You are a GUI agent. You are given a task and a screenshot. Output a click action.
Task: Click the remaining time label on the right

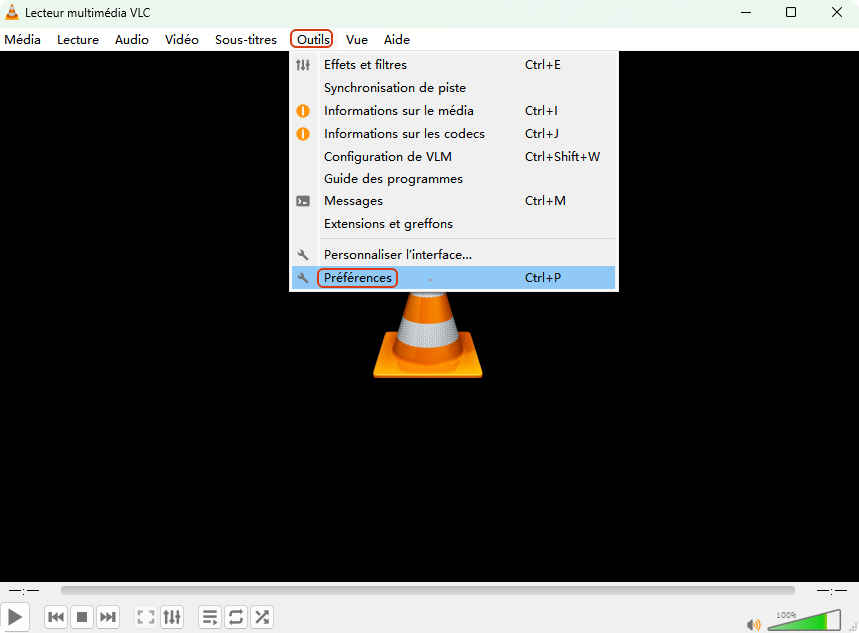[x=832, y=591]
